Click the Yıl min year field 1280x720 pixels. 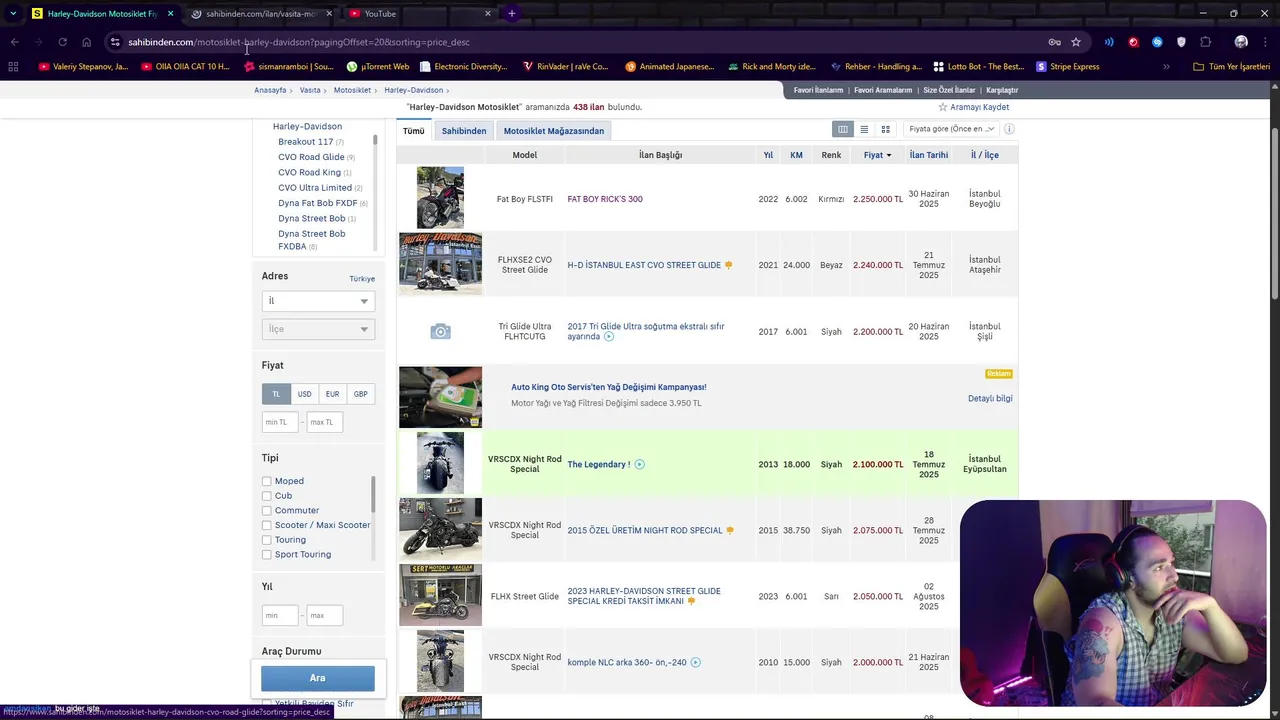280,615
